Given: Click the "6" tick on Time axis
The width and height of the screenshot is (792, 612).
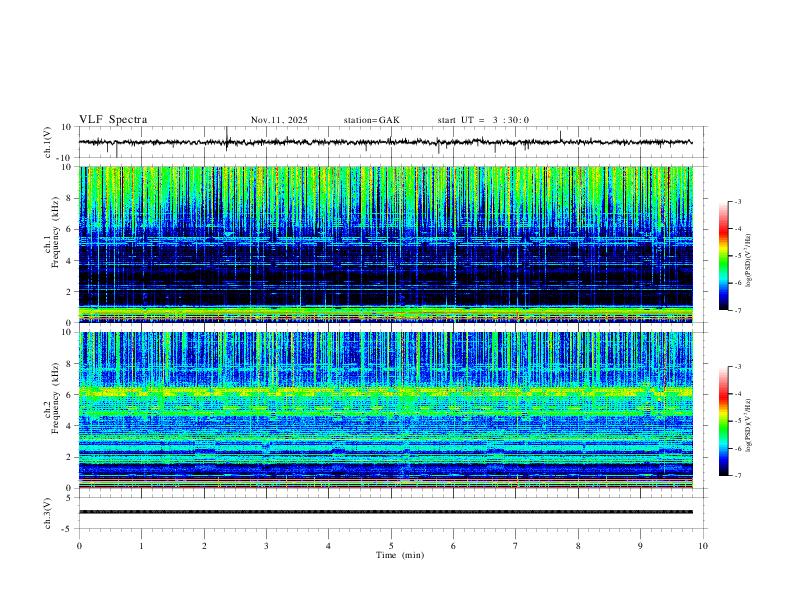Looking at the screenshot, I should click(x=453, y=546).
